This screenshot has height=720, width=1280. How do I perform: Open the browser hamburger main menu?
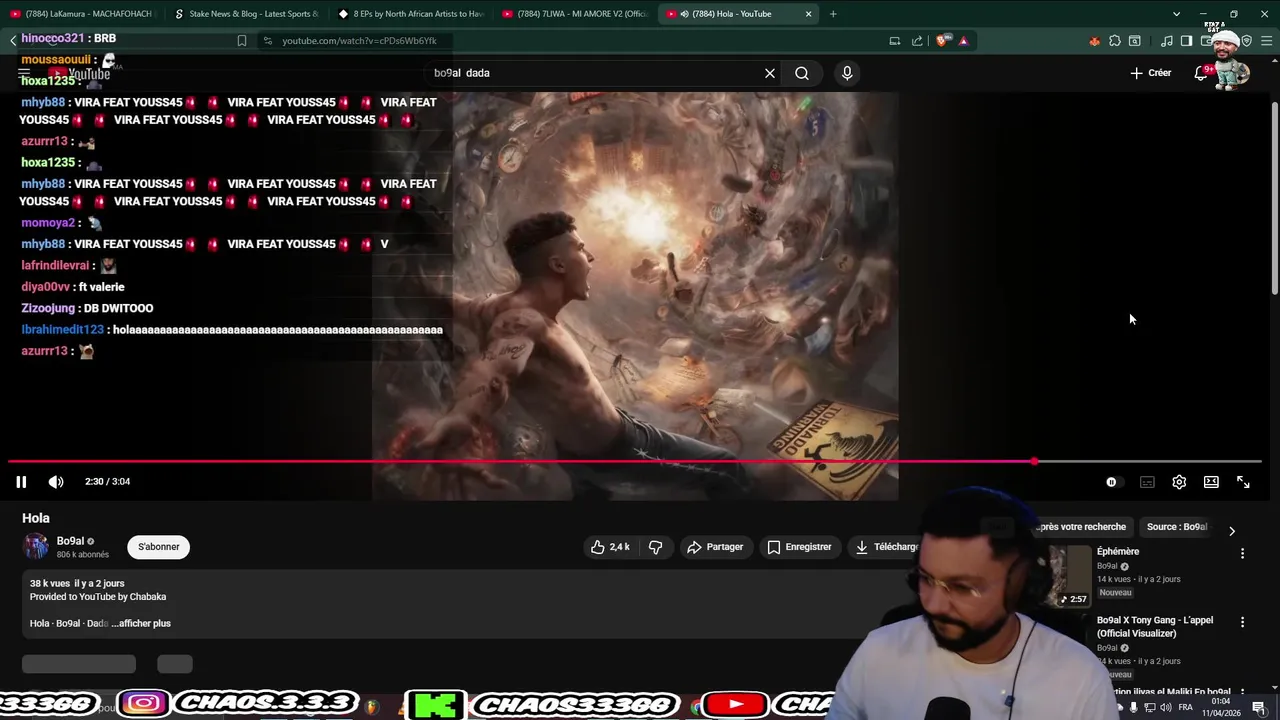1267,41
